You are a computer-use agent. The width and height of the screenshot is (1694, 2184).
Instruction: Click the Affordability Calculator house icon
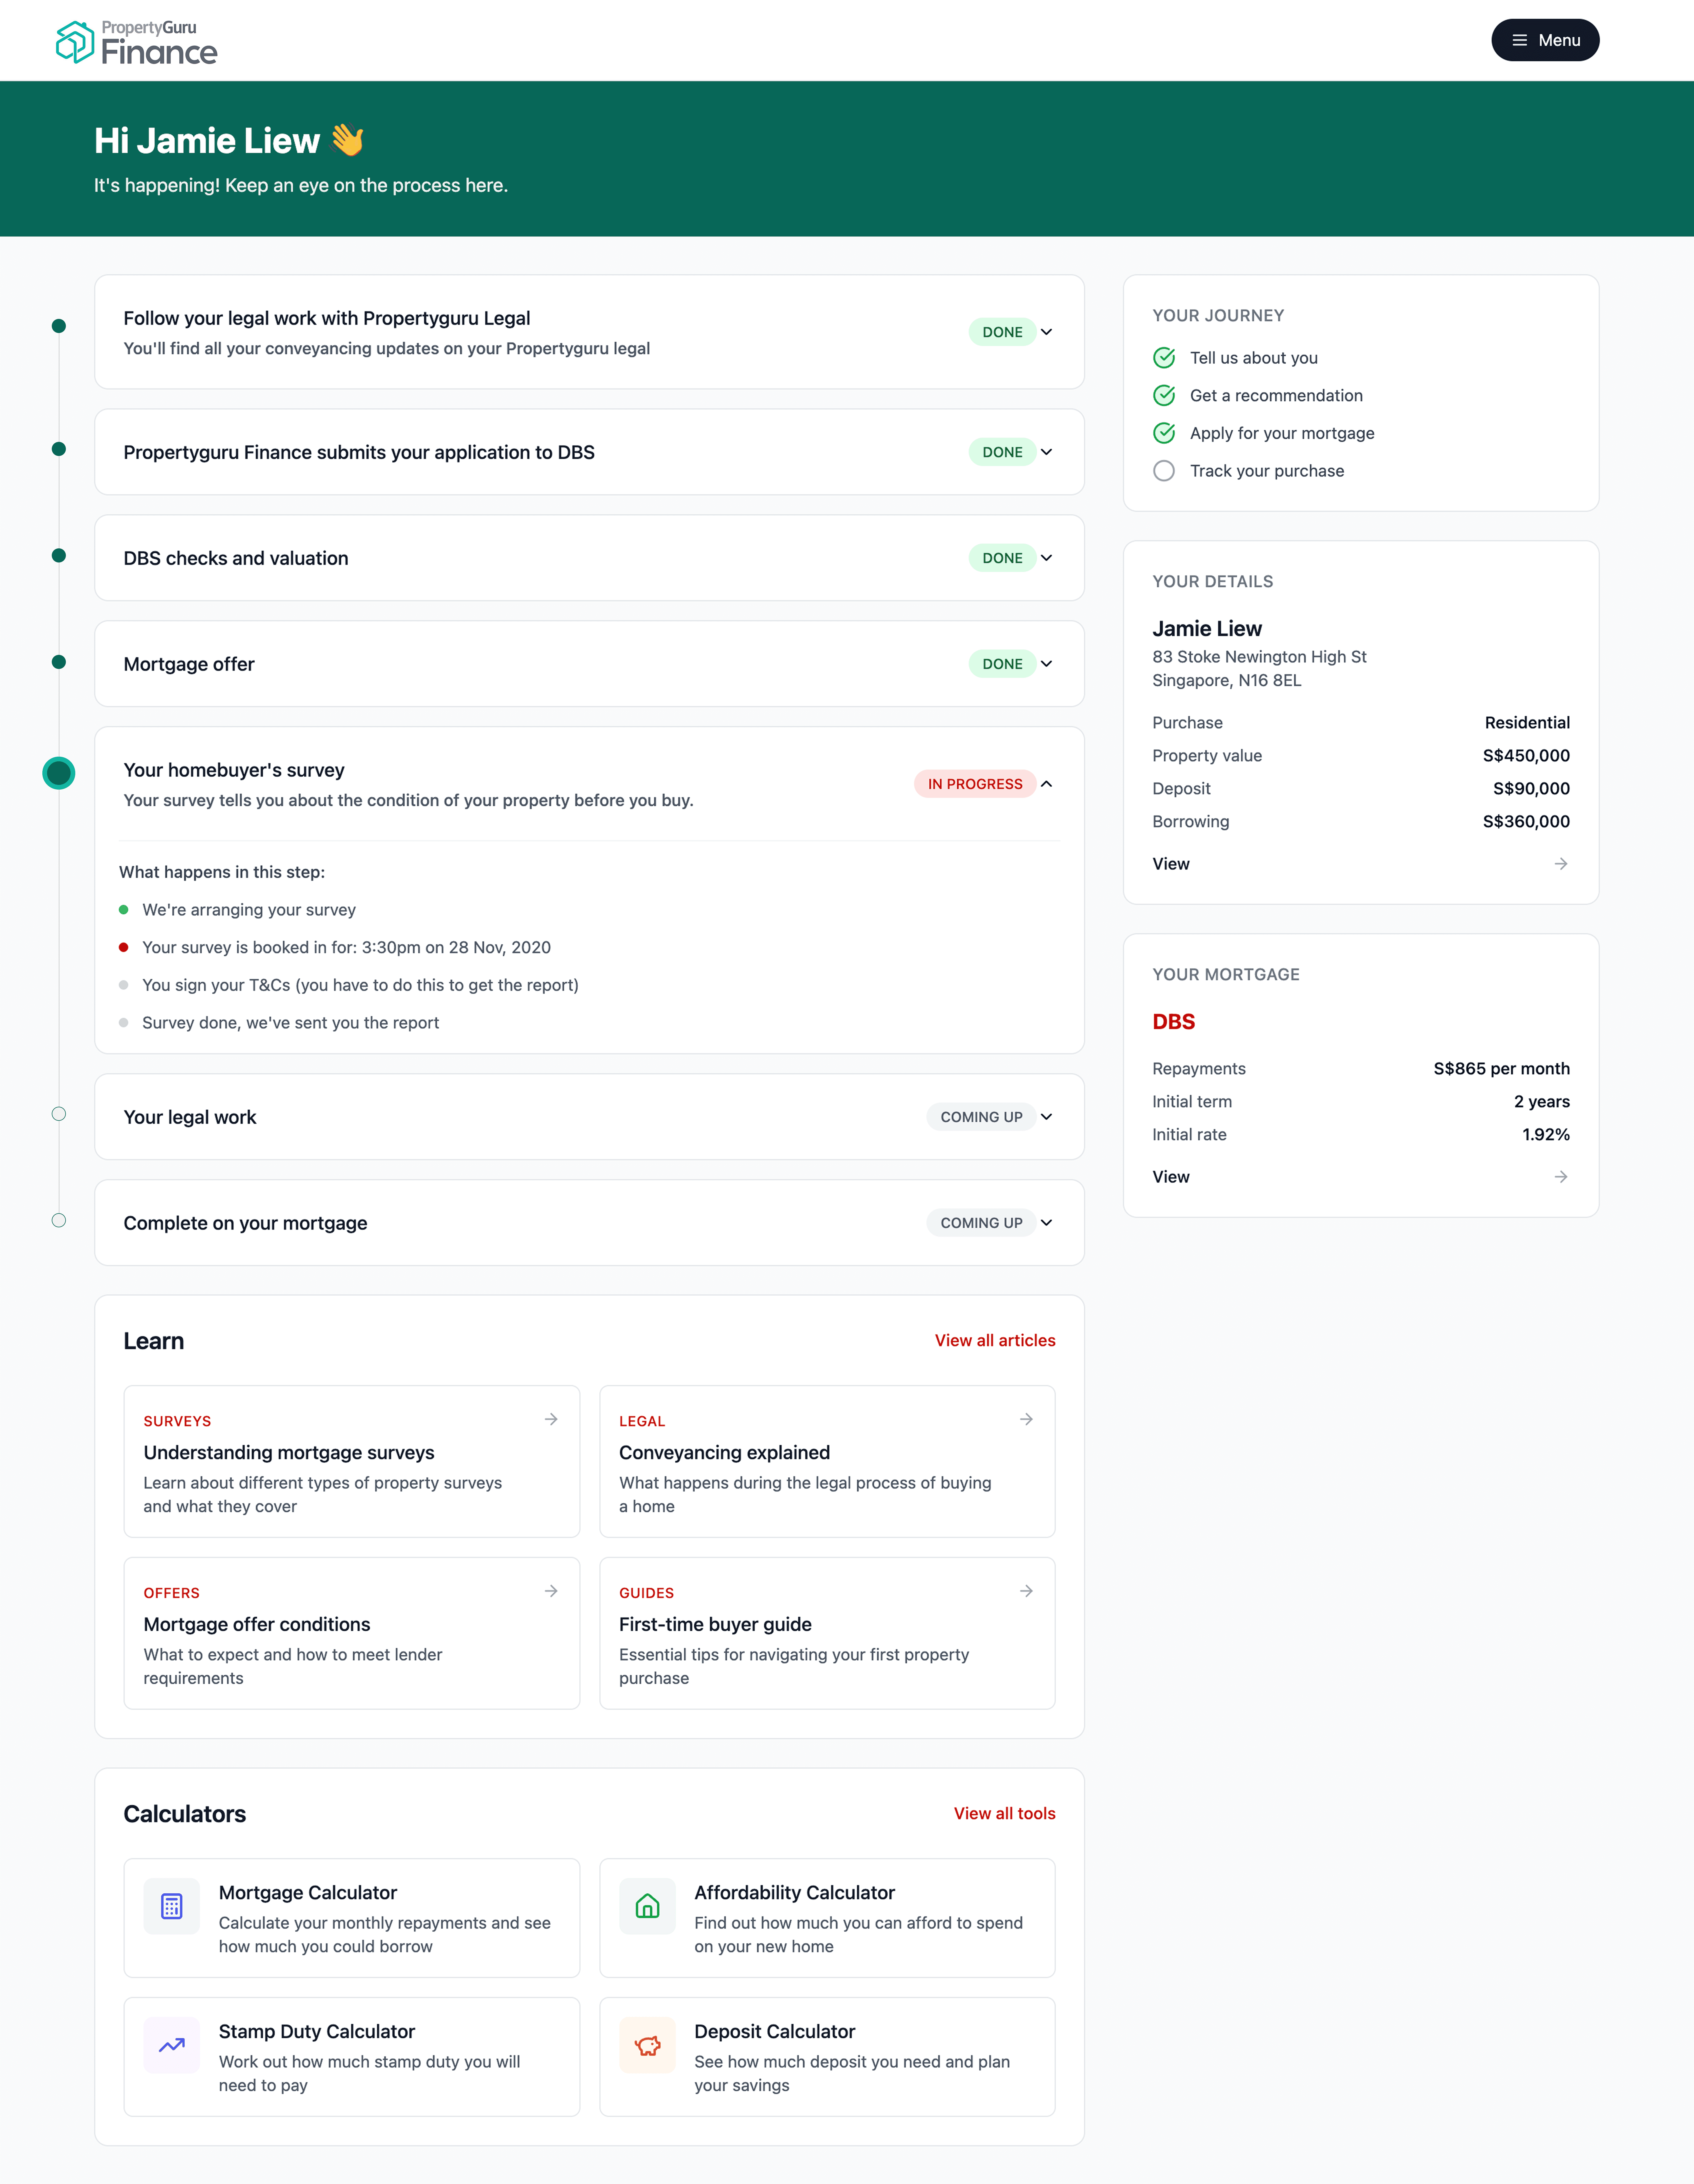coord(647,1906)
